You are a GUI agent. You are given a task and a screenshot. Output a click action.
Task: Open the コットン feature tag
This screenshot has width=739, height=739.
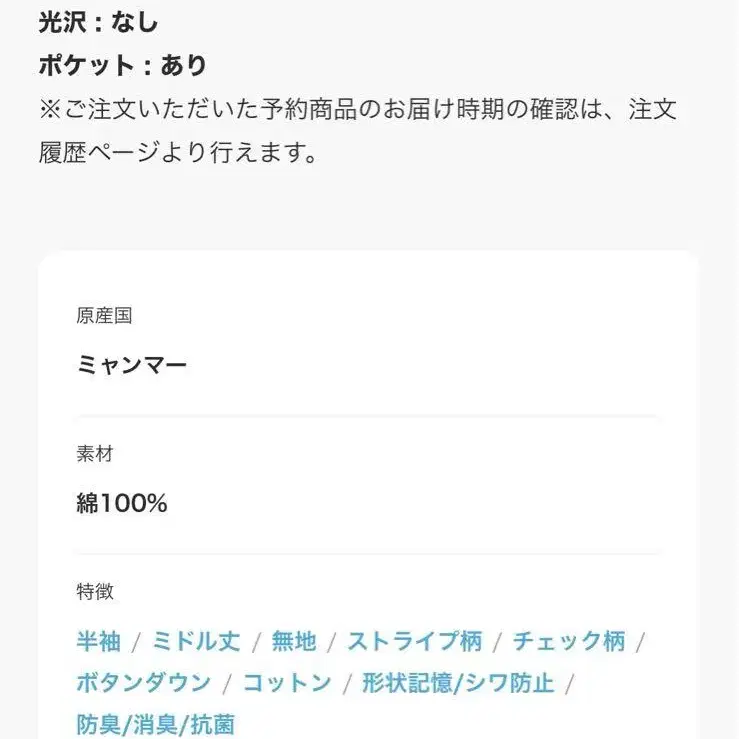click(287, 682)
